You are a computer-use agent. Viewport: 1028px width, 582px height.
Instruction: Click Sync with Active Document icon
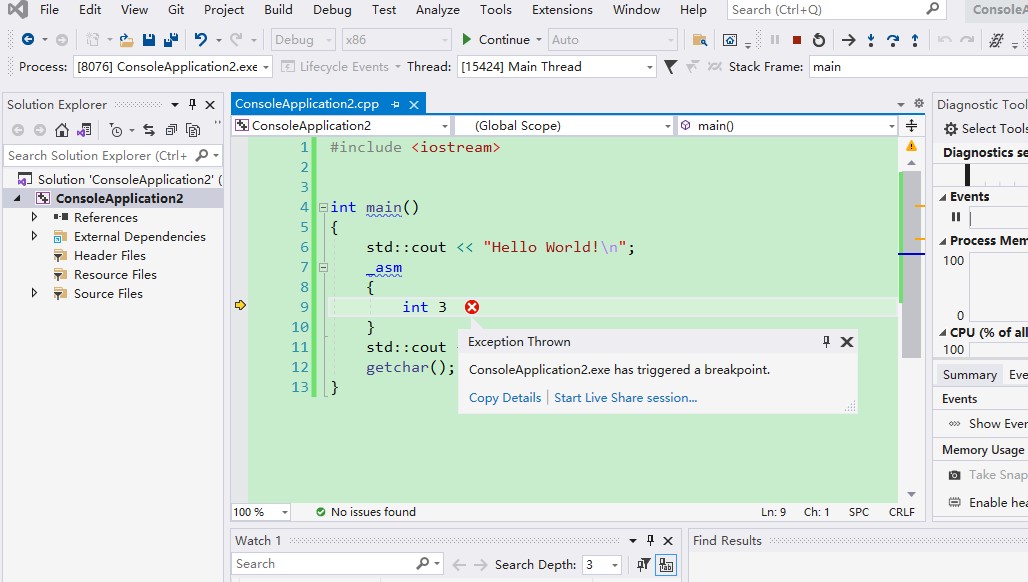pos(149,130)
